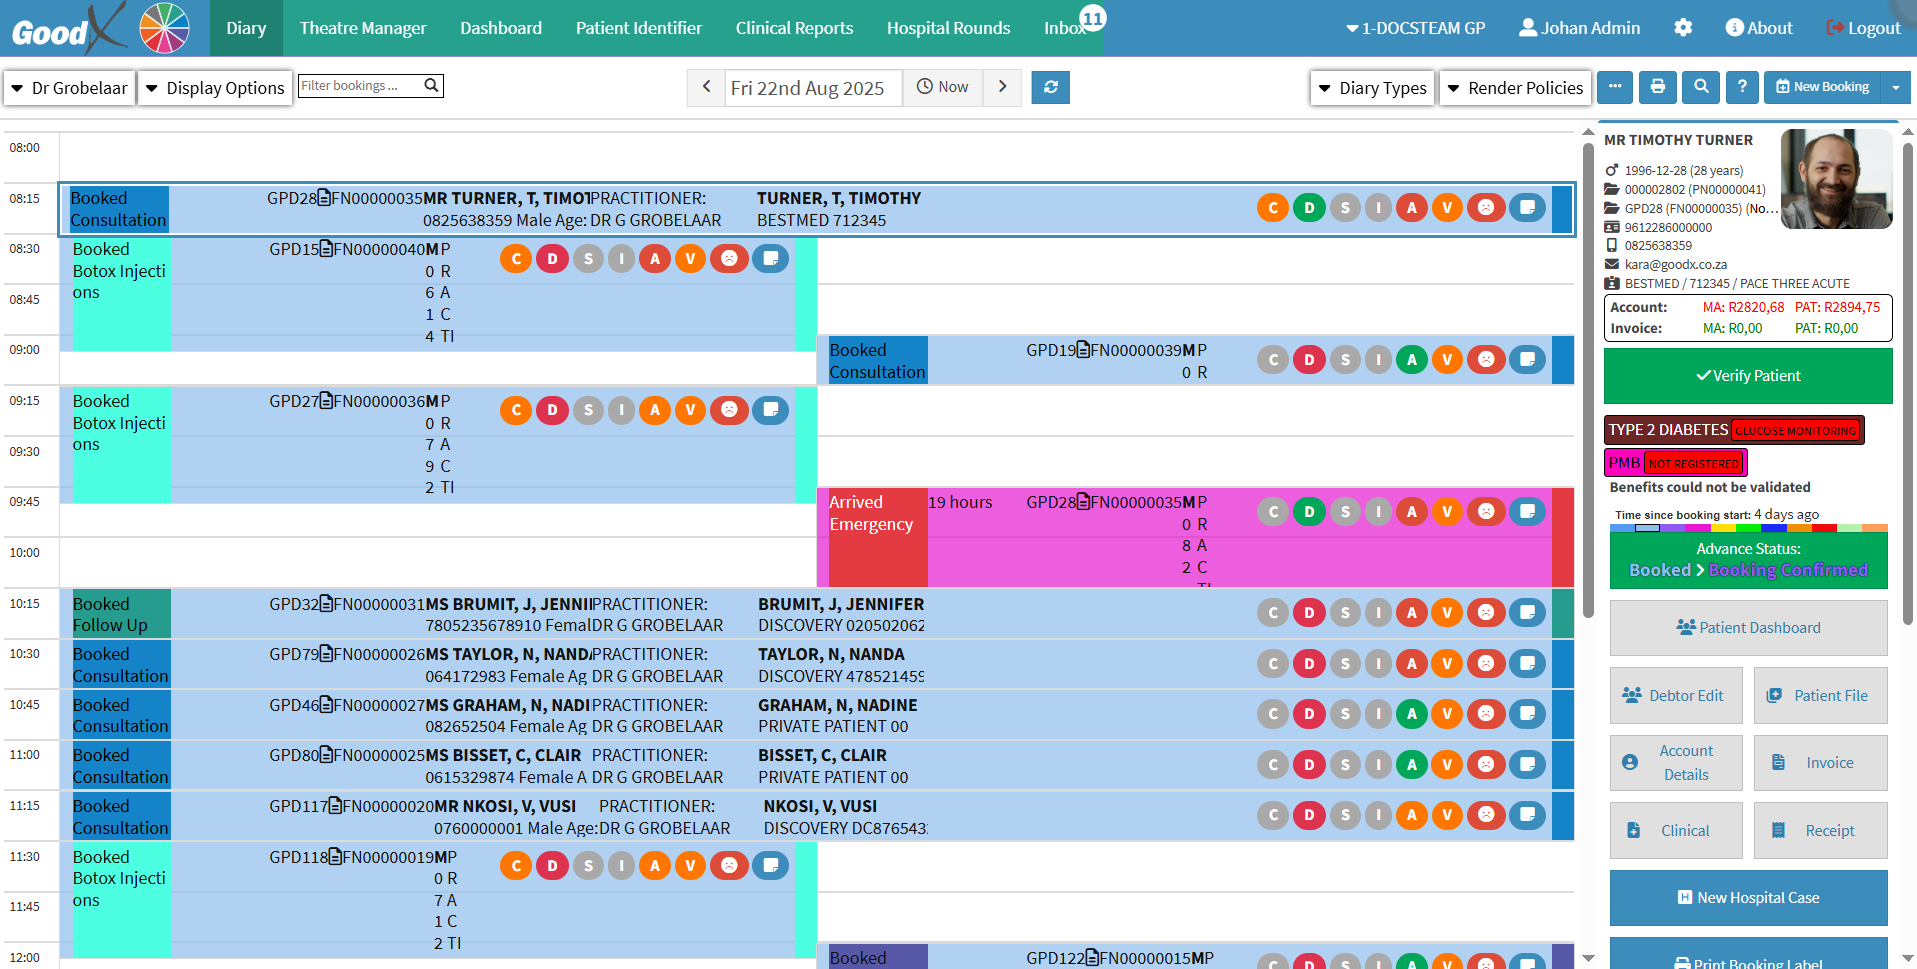Expand the Diary Types dropdown
The height and width of the screenshot is (969, 1917).
pyautogui.click(x=1372, y=88)
